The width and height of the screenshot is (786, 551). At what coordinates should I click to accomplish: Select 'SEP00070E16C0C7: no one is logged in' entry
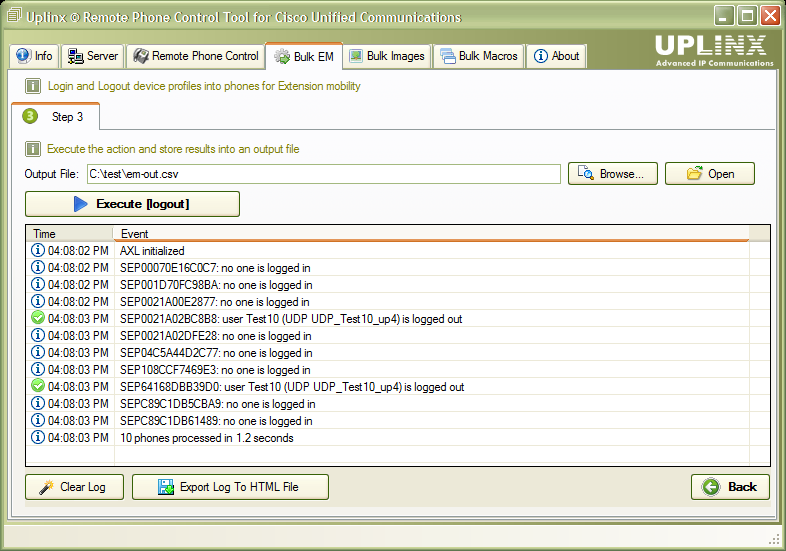pos(215,268)
